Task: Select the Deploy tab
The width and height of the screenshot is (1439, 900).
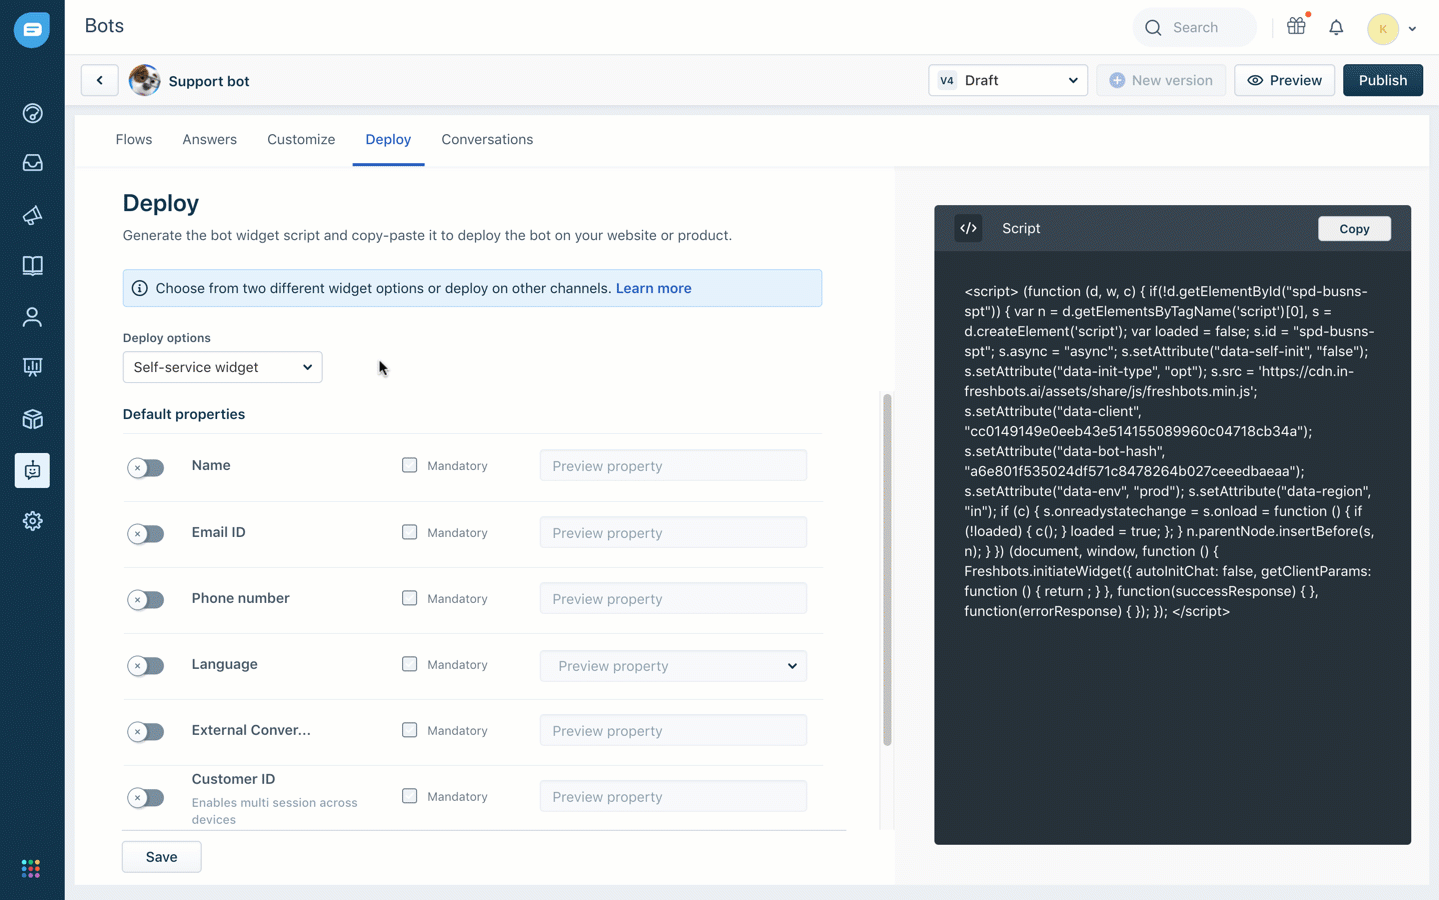Action: (x=388, y=139)
